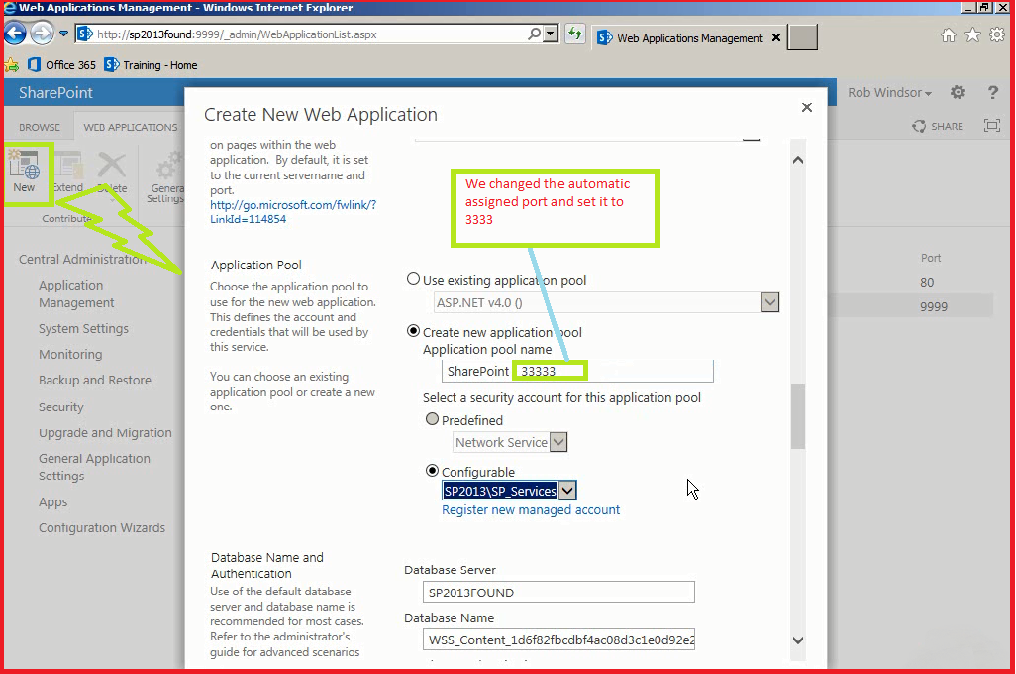Open the SP2013\SP_Services account dropdown
This screenshot has height=674, width=1016.
coord(568,490)
